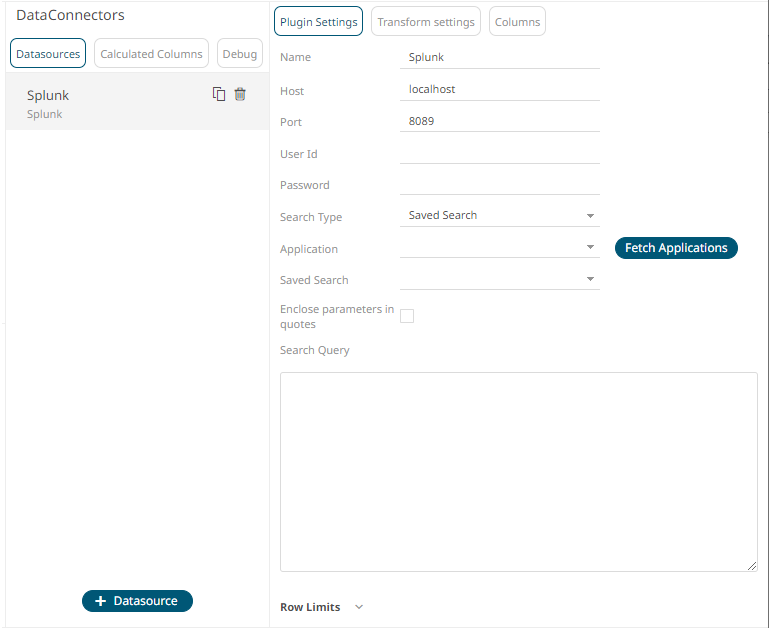Open the Search Type dropdown

[x=500, y=216]
